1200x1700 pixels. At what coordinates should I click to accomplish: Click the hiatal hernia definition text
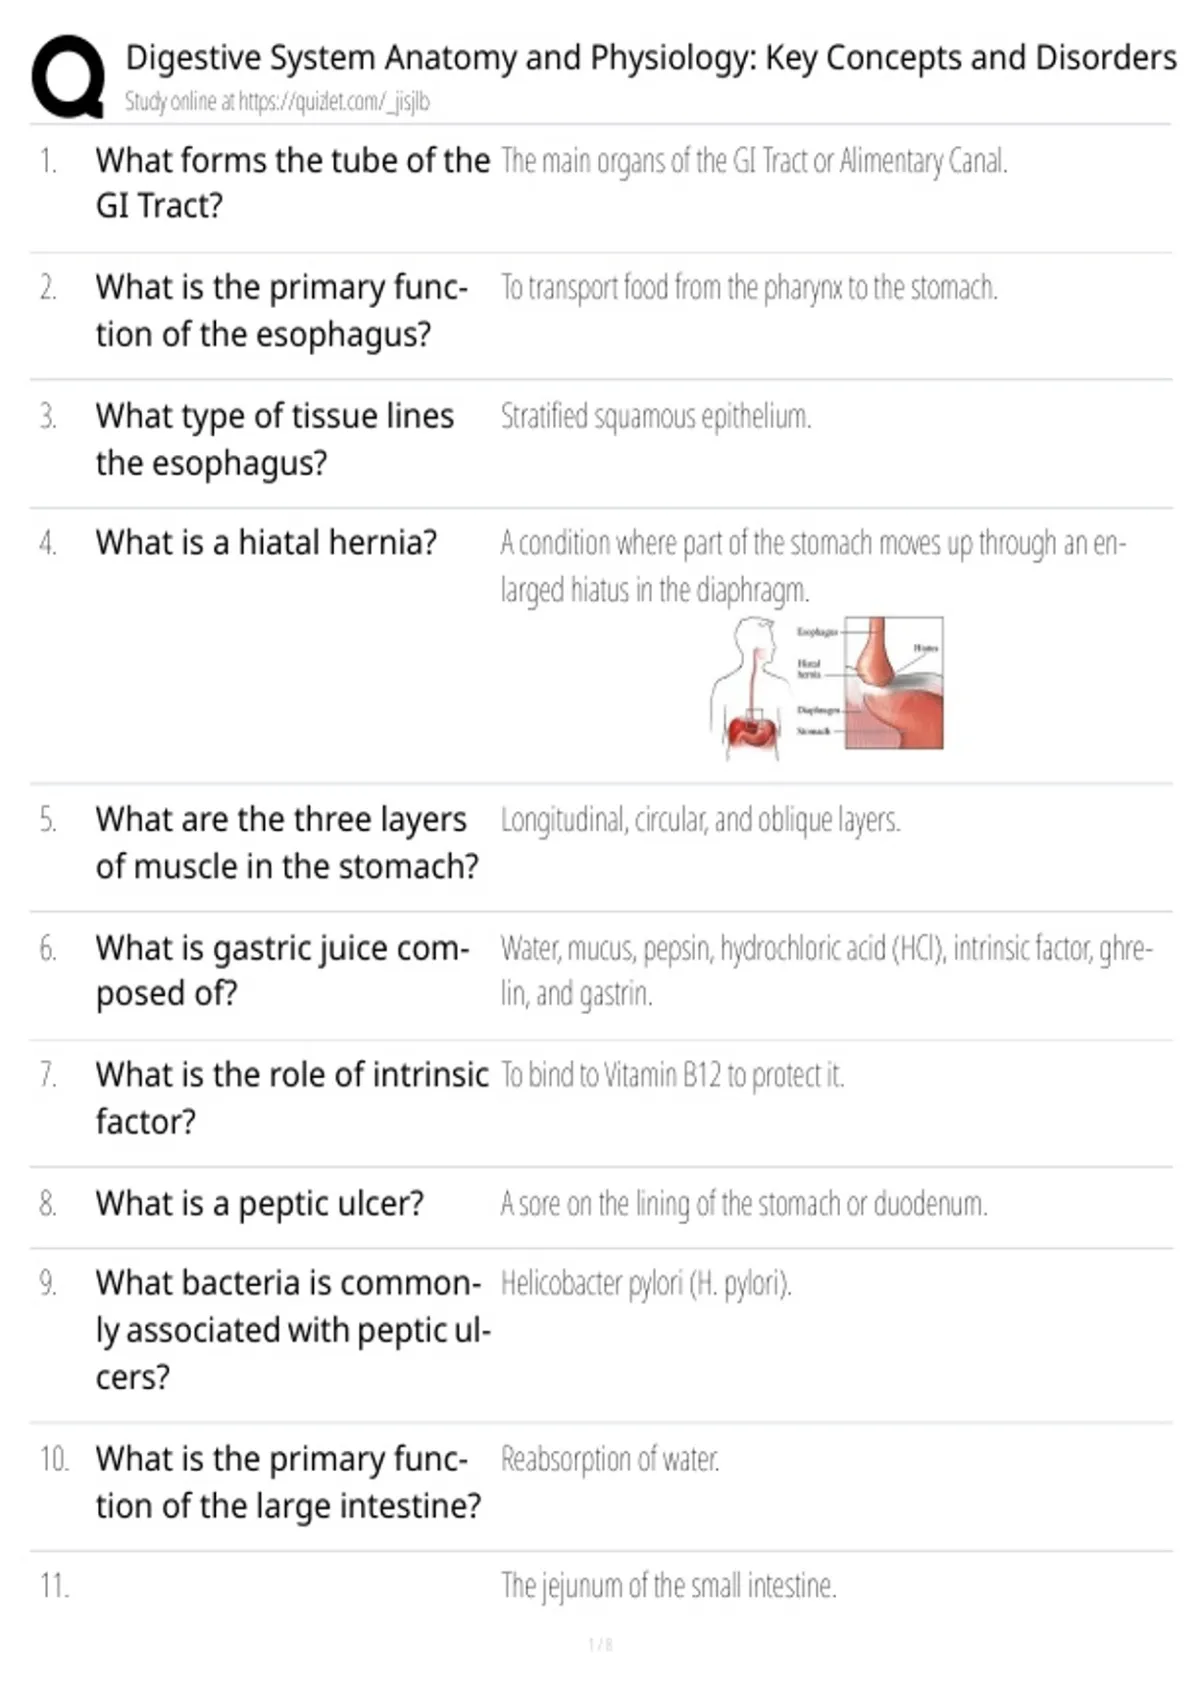pos(813,566)
